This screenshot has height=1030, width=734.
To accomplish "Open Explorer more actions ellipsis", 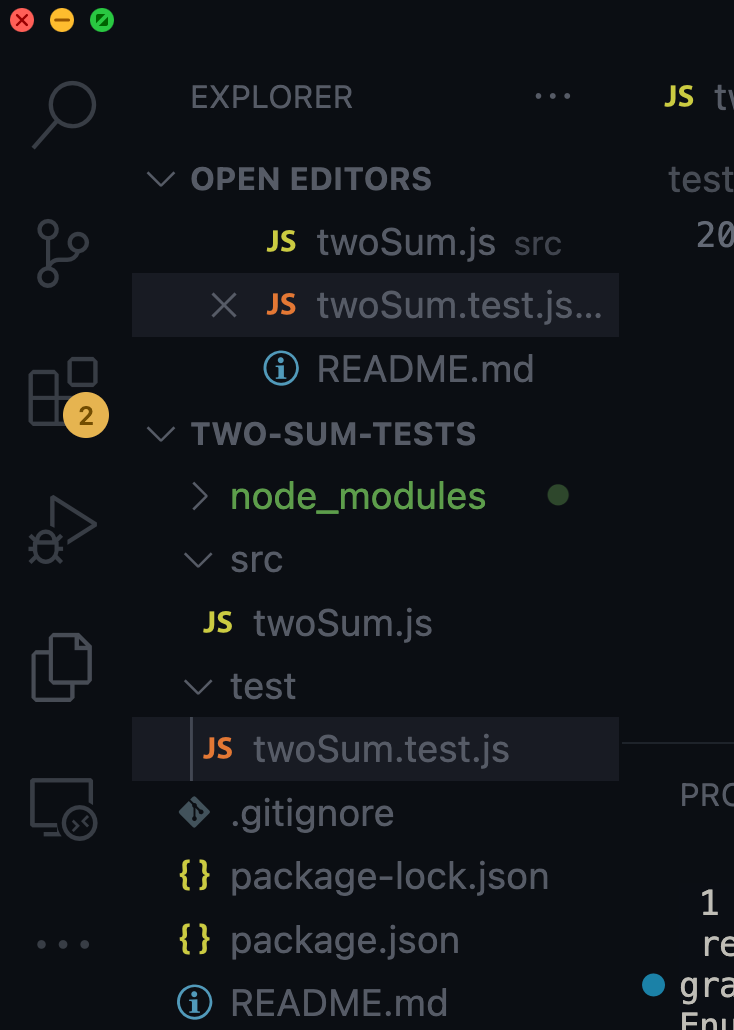I will 553,96.
